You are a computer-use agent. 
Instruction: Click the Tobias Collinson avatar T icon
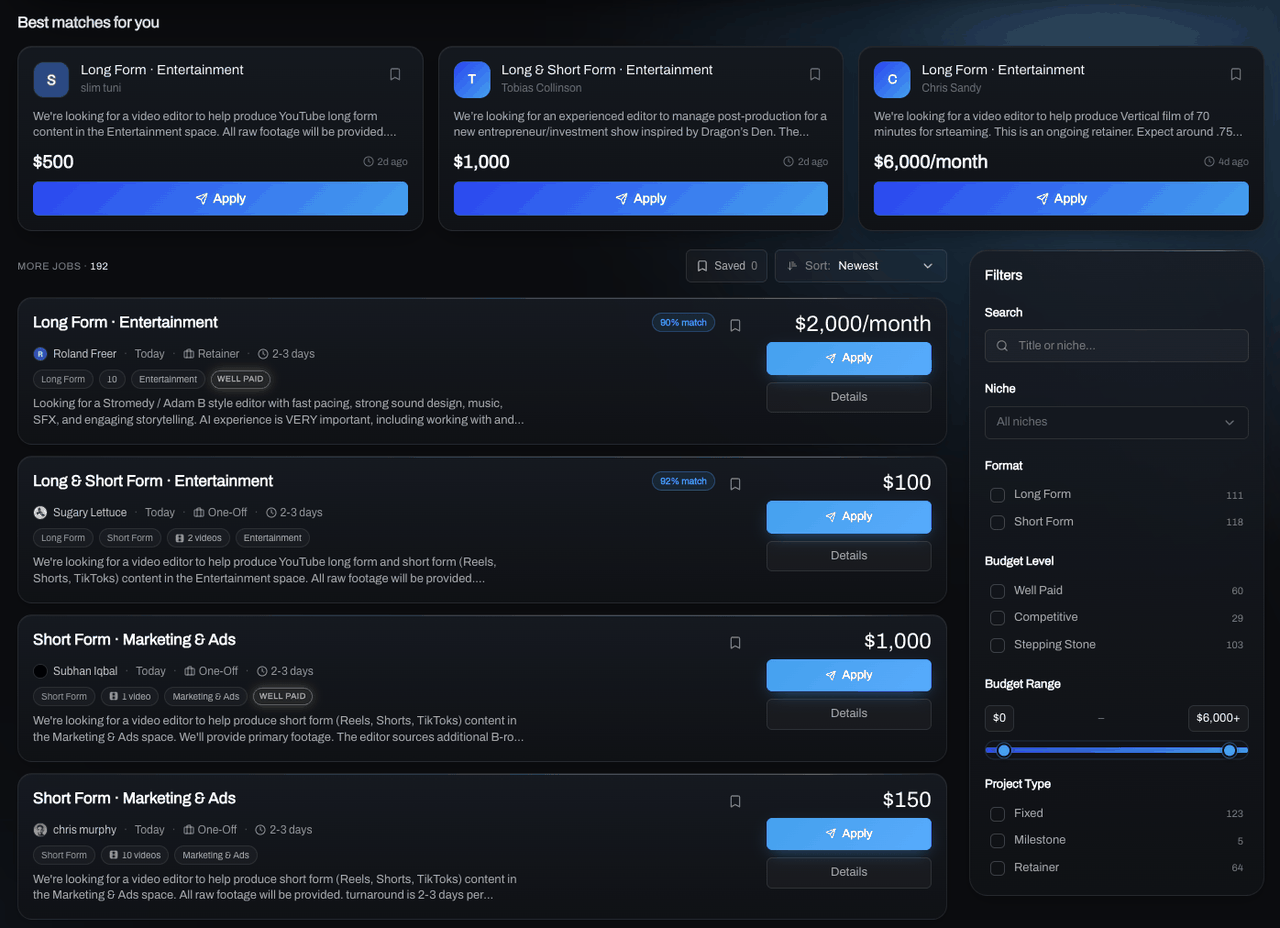(x=472, y=79)
